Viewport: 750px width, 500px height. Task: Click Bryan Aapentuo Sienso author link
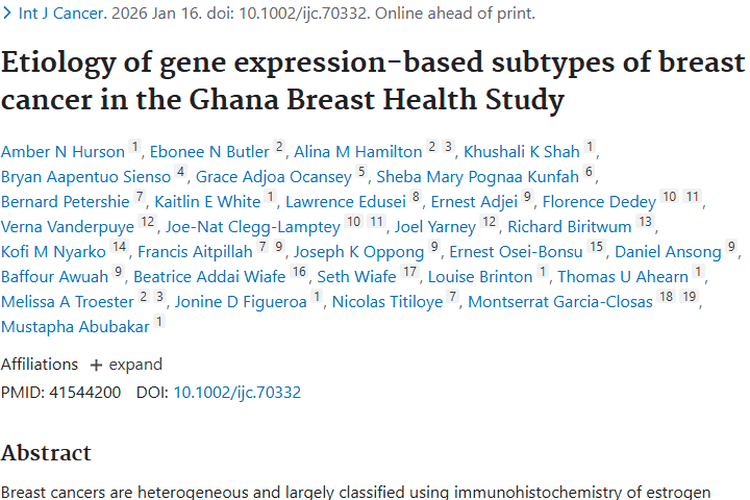[x=85, y=177]
